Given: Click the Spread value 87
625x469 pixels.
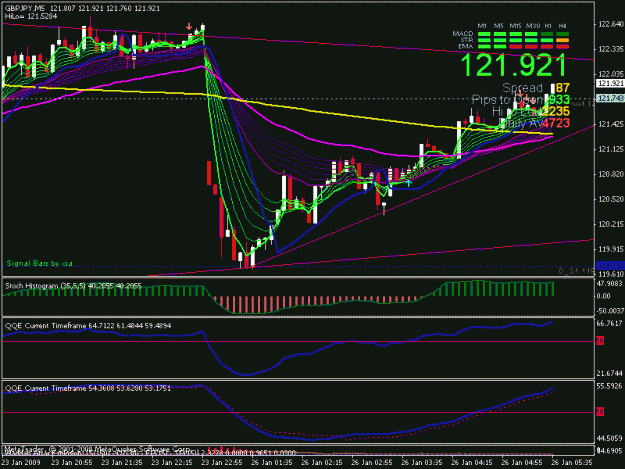Looking at the screenshot, I should [562, 88].
